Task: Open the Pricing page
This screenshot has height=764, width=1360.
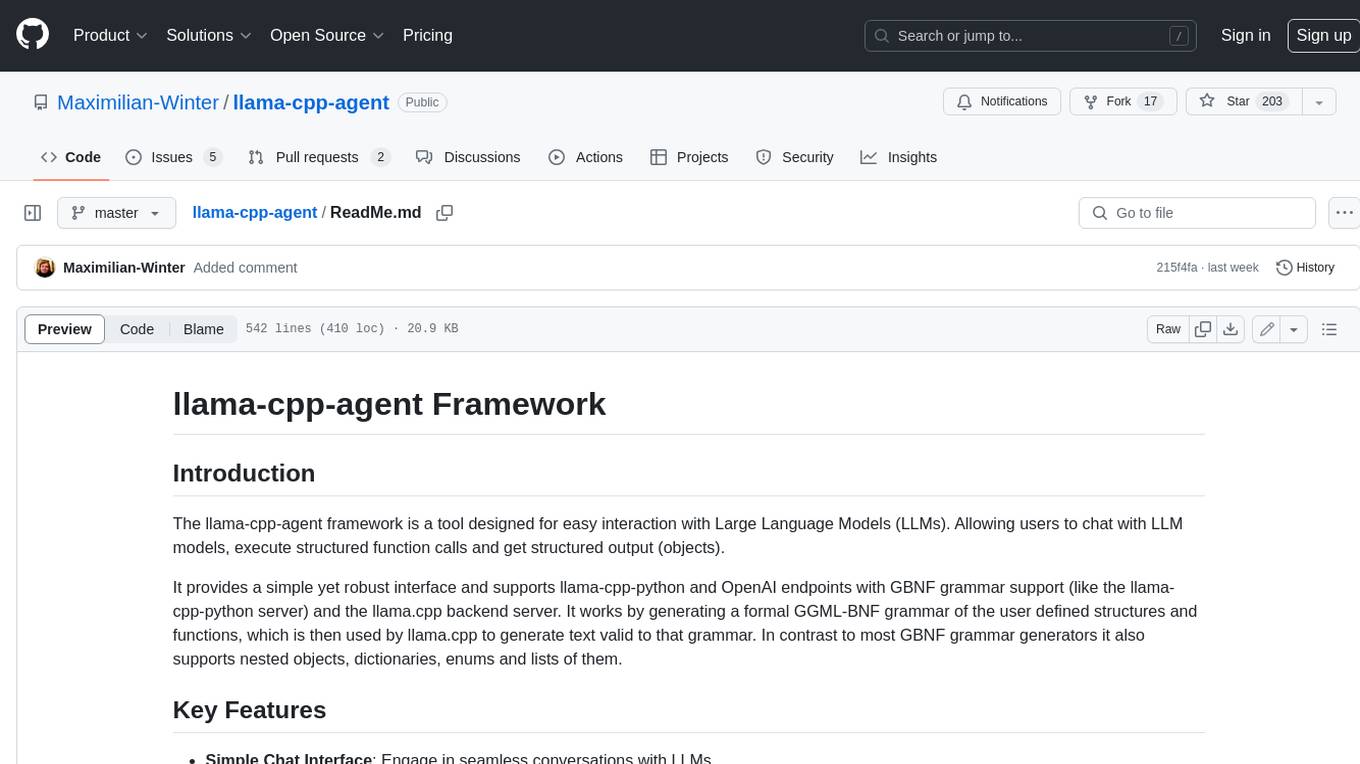Action: tap(427, 35)
